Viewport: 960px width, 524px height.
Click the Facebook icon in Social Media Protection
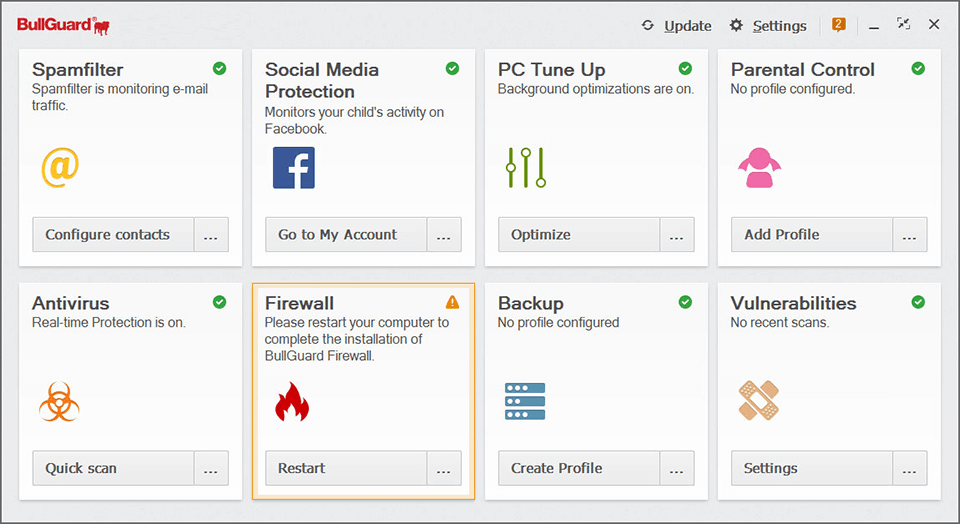pos(294,168)
